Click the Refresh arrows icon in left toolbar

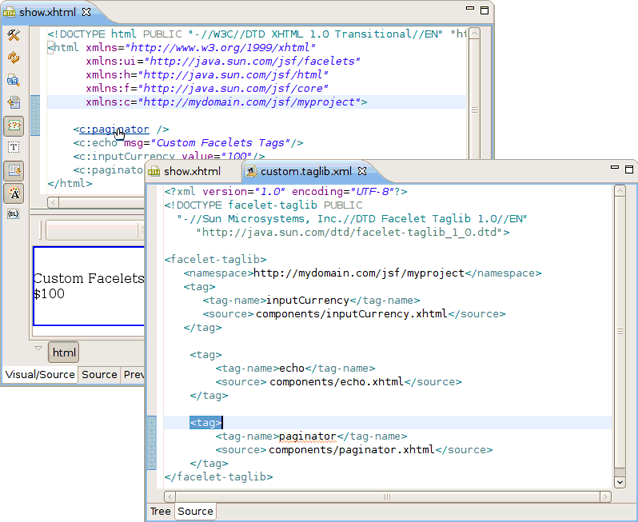[14, 58]
